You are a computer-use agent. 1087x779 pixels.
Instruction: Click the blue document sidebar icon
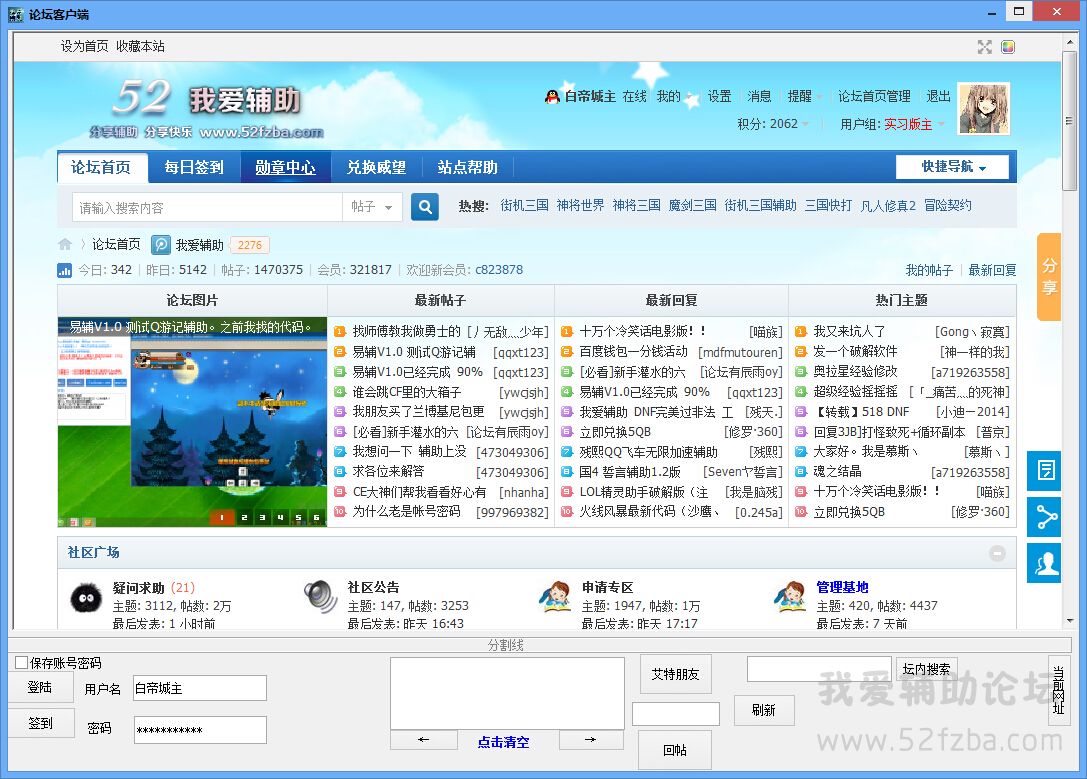click(1045, 471)
